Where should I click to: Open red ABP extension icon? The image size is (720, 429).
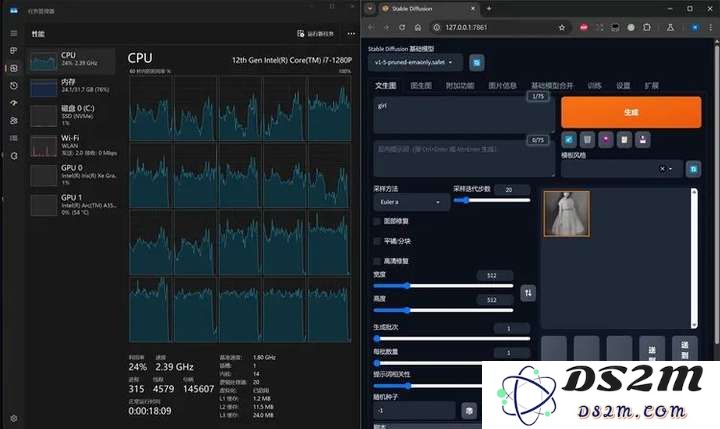click(x=584, y=28)
